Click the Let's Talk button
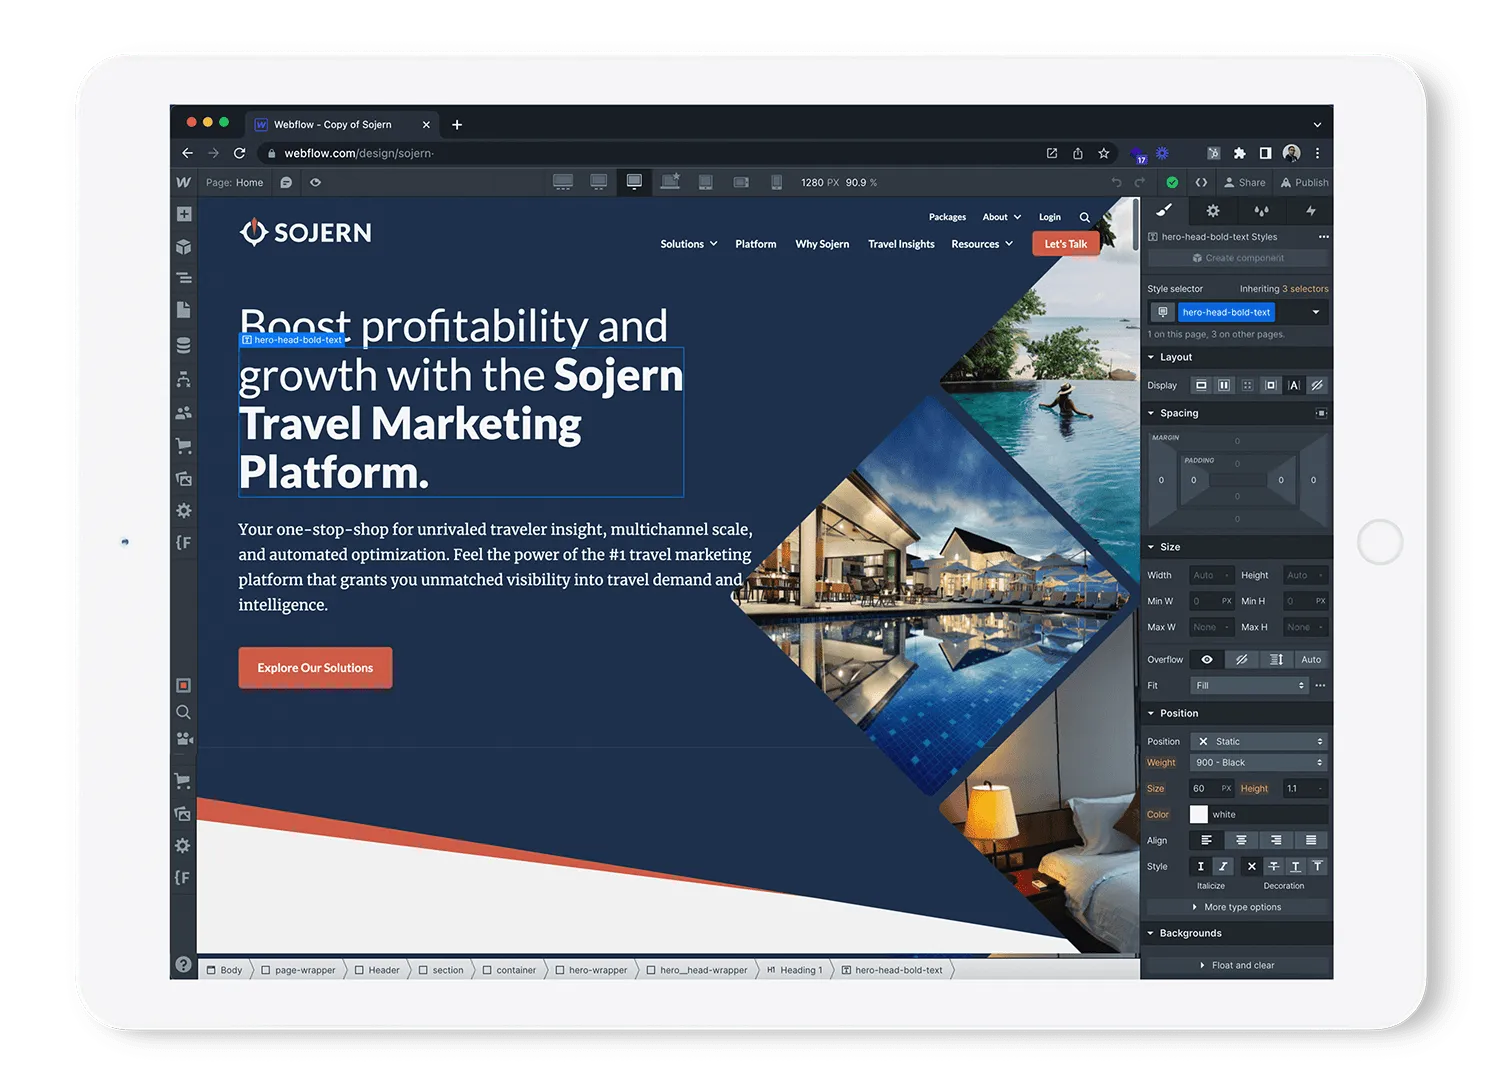Screen dimensions: 1500x1084 pyautogui.click(x=1066, y=244)
